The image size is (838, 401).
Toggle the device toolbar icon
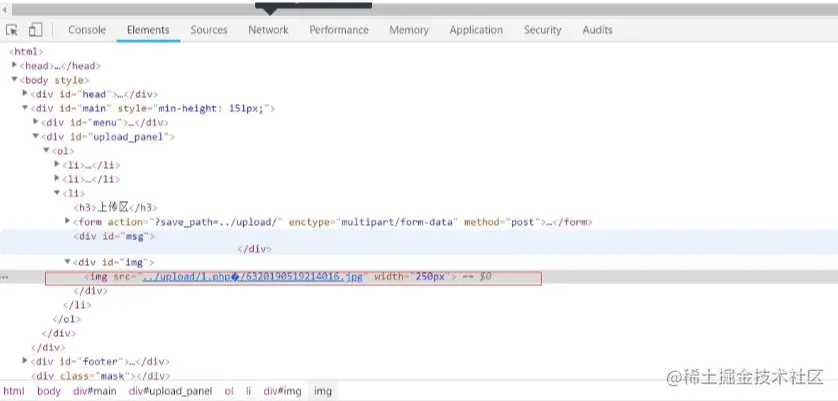35,30
